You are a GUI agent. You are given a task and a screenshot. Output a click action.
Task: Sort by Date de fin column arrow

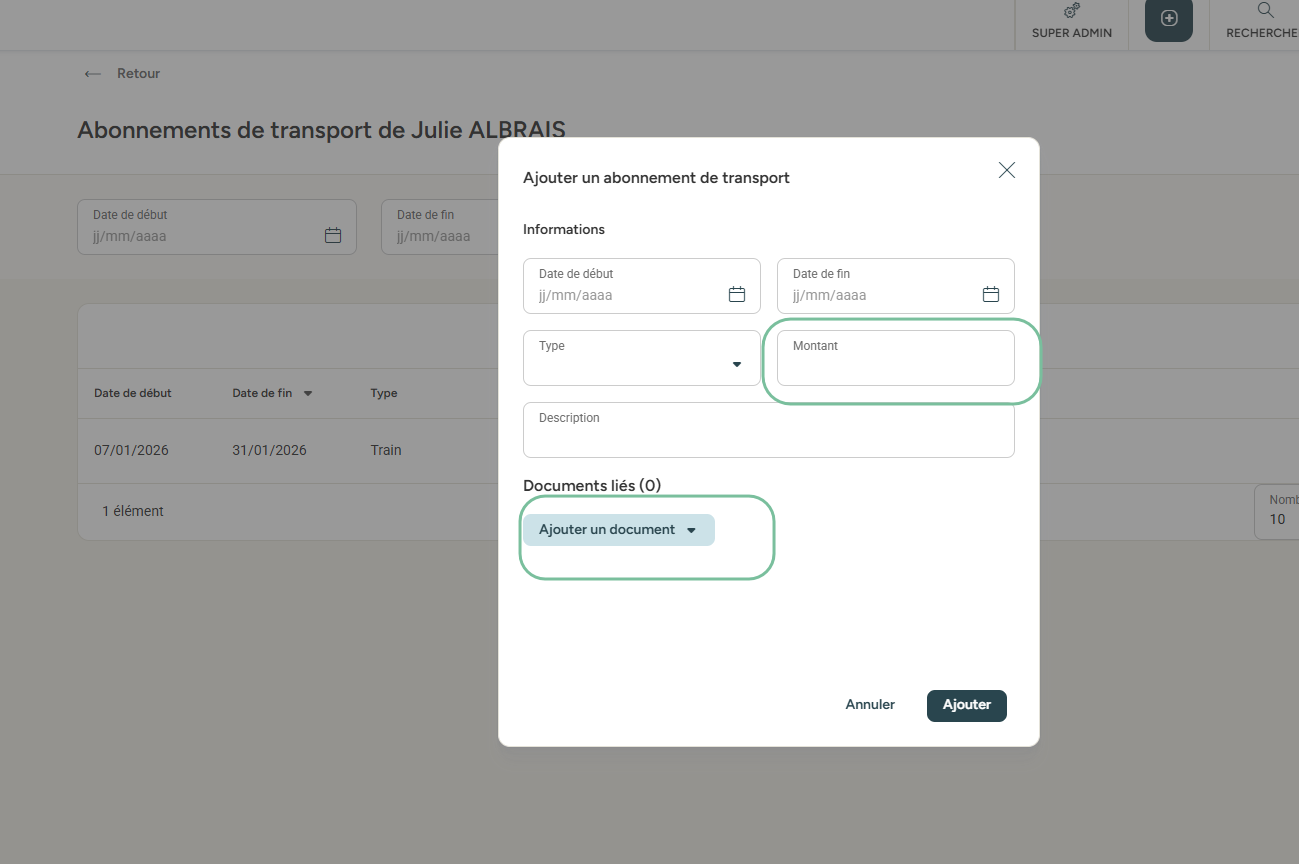click(x=308, y=394)
